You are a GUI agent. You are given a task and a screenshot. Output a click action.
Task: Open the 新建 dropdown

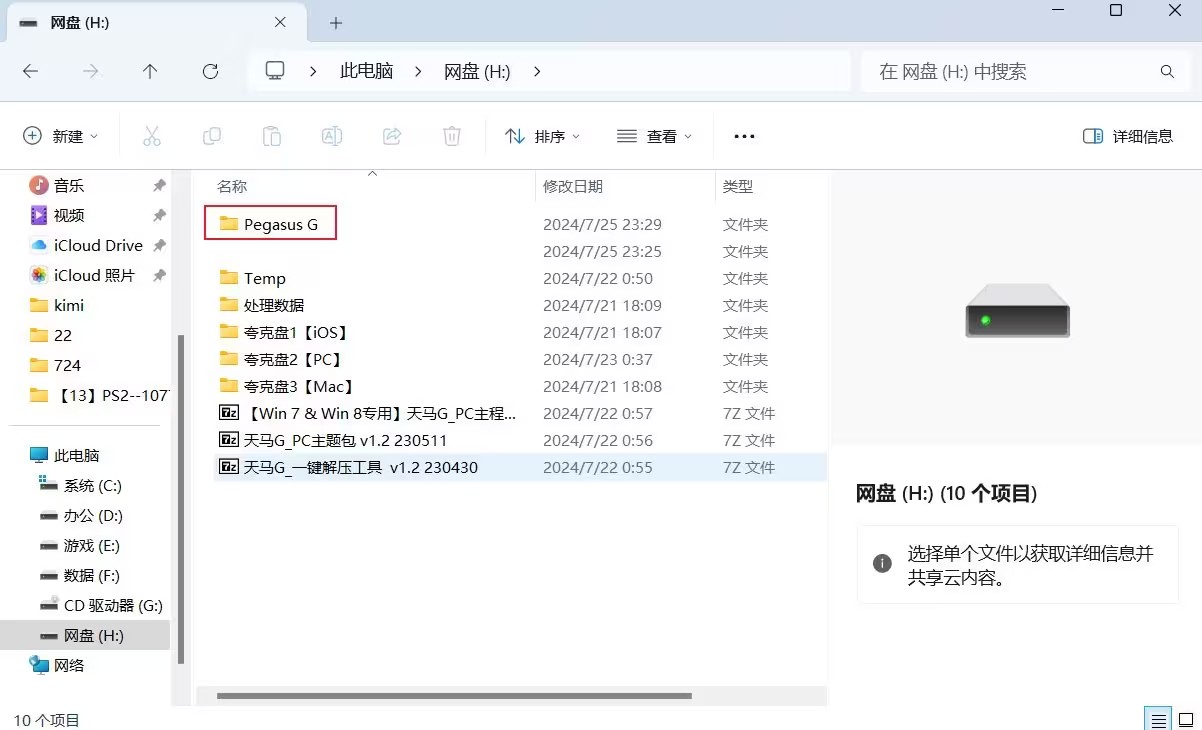[61, 136]
